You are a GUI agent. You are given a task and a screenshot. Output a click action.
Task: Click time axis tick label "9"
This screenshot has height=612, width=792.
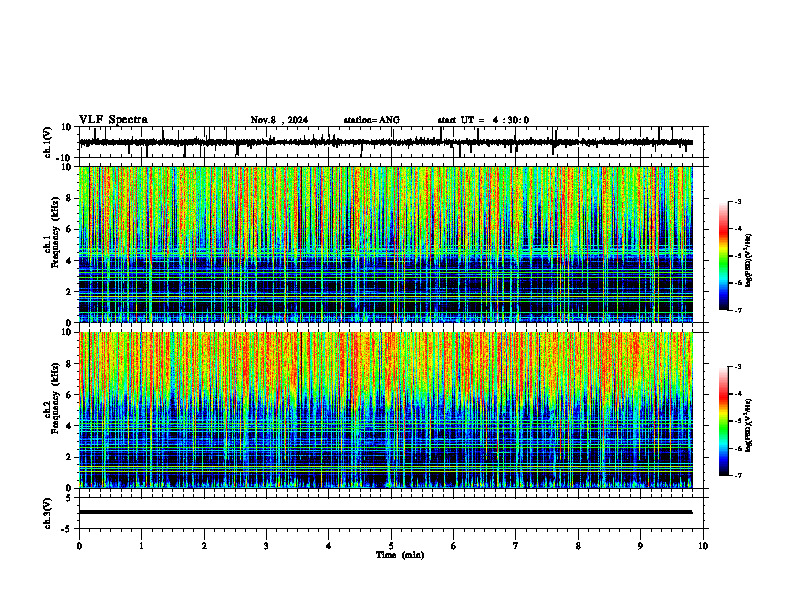[640, 546]
